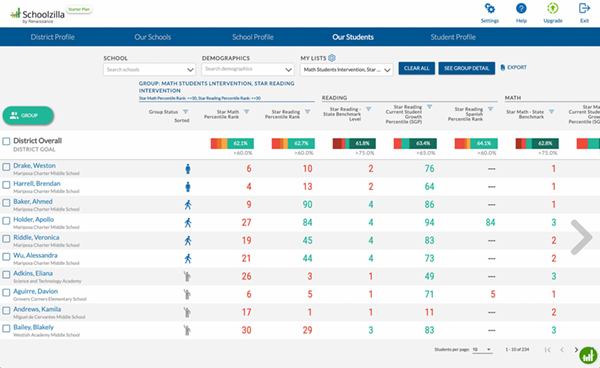Switch to Our Students tab
The width and height of the screenshot is (600, 368).
(353, 37)
